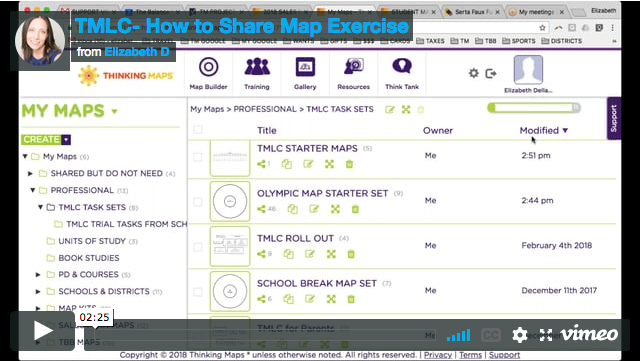Screen dimensions: 641x361
Task: Duplicate the OLYMPIC MAP STARTER SET
Action: 292,209
